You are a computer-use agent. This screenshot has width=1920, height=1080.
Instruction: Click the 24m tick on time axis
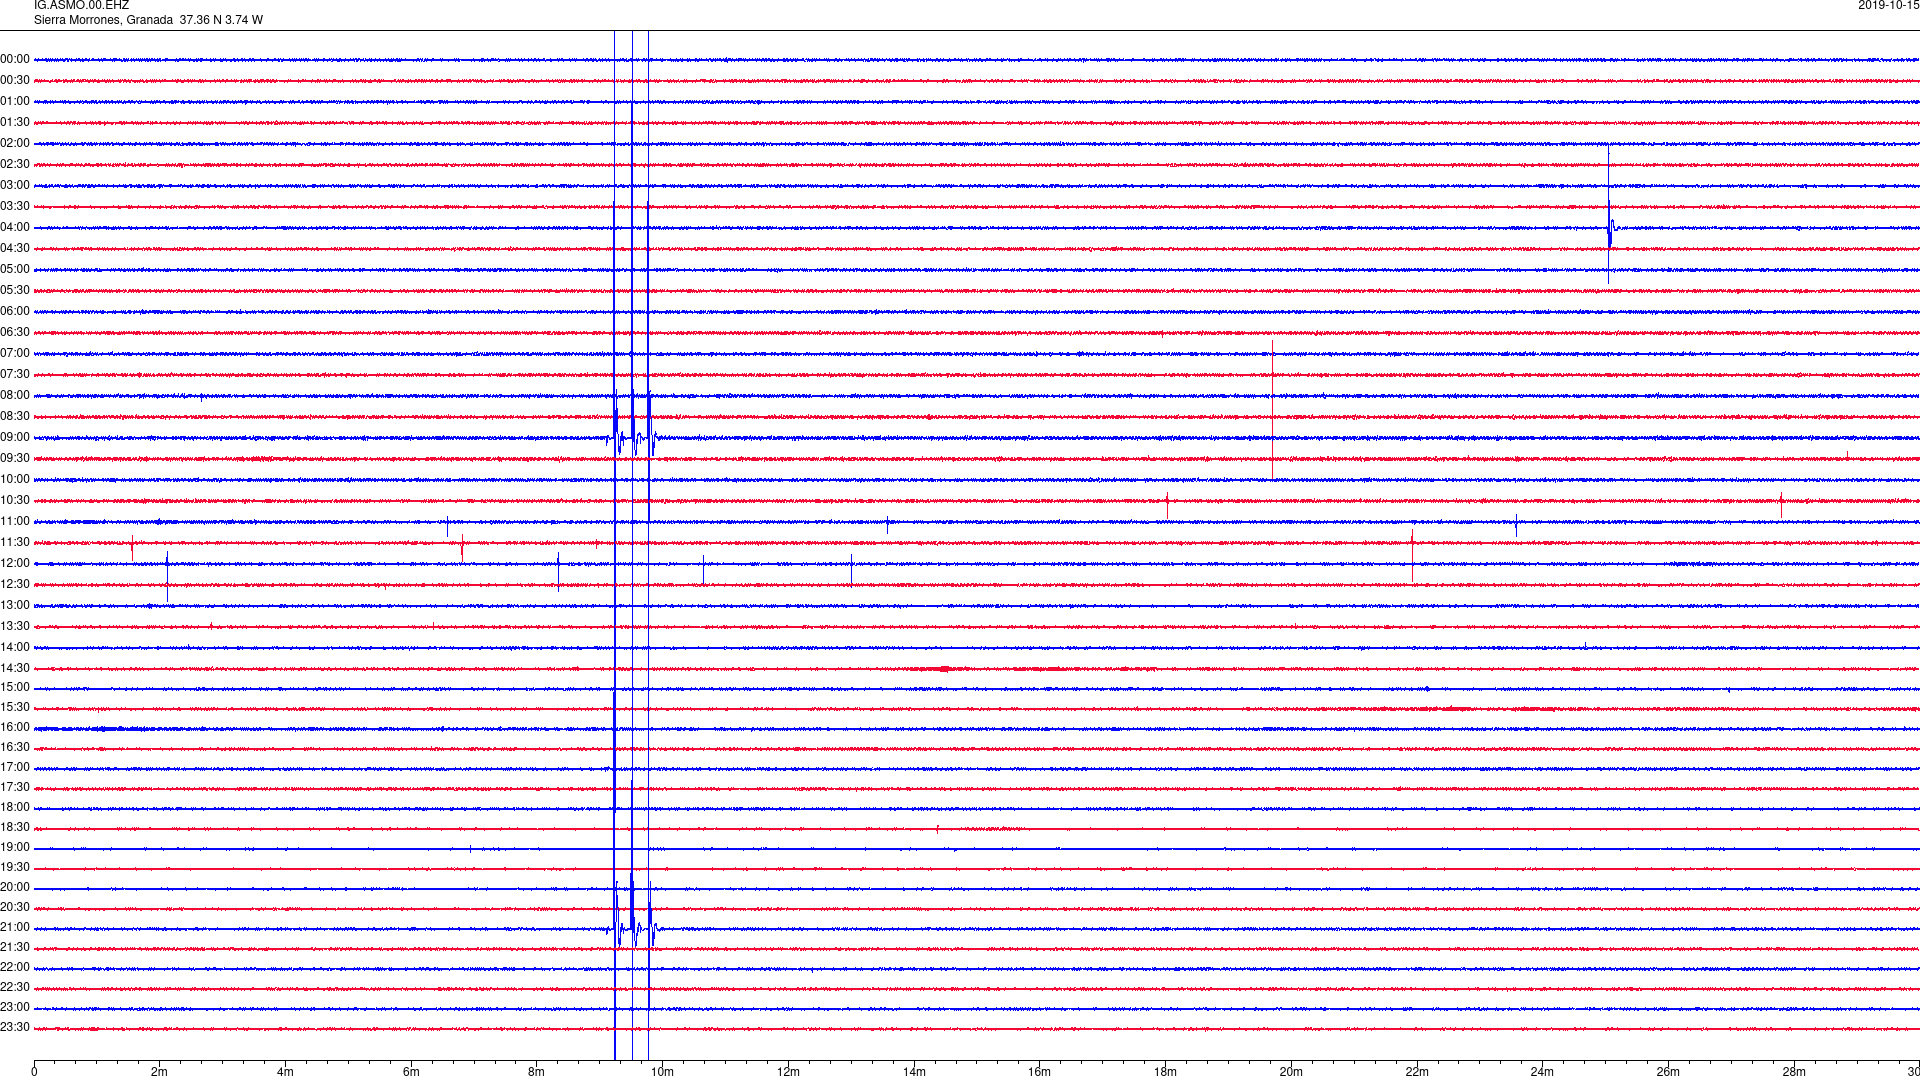click(1542, 1072)
